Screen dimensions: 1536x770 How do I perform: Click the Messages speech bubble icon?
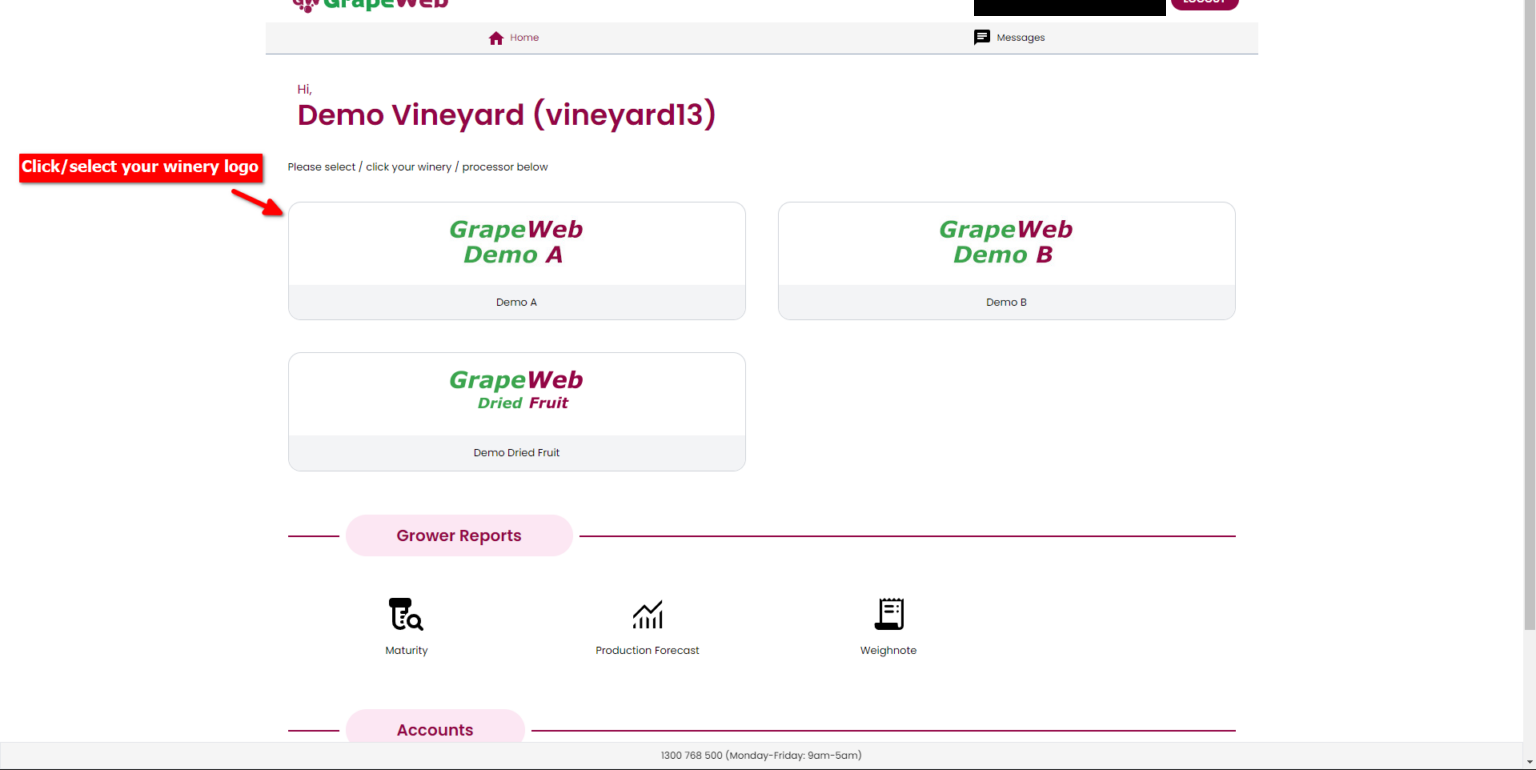[982, 38]
